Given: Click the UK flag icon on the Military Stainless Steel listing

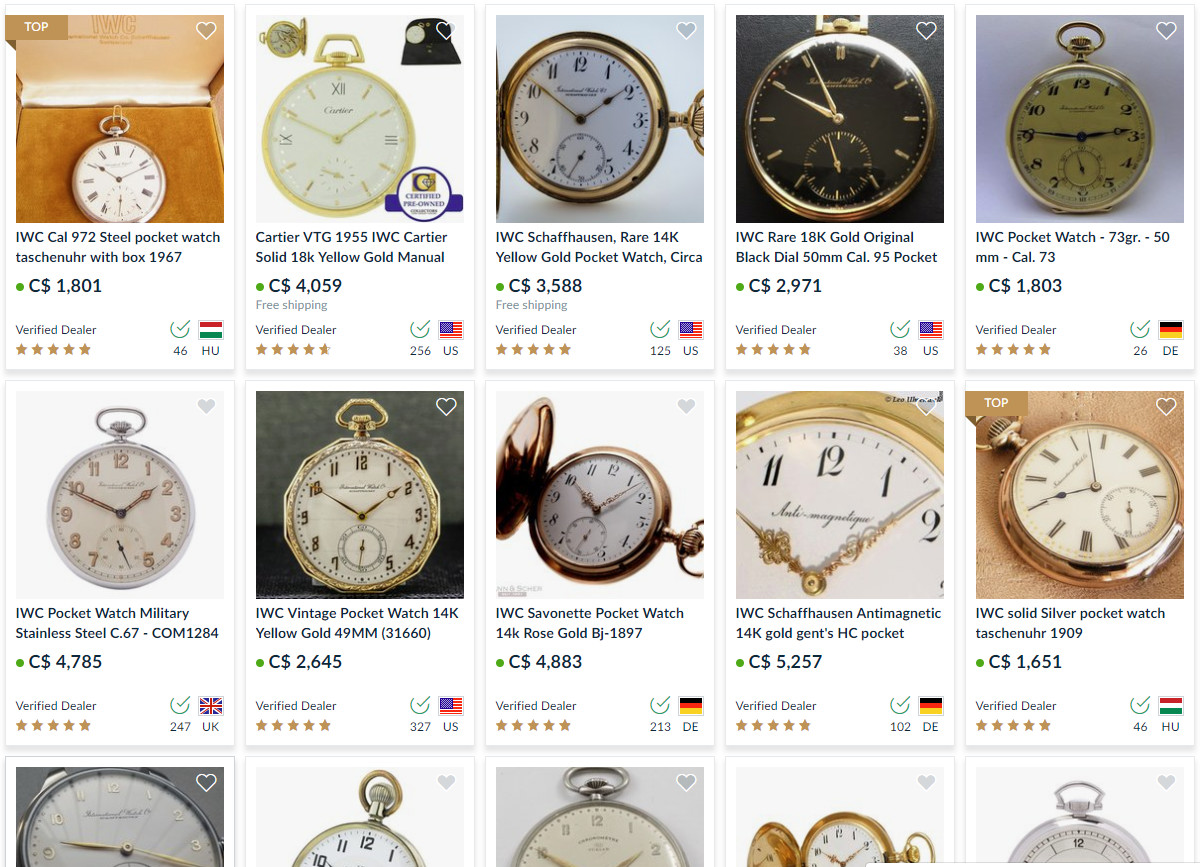Looking at the screenshot, I should click(x=210, y=706).
